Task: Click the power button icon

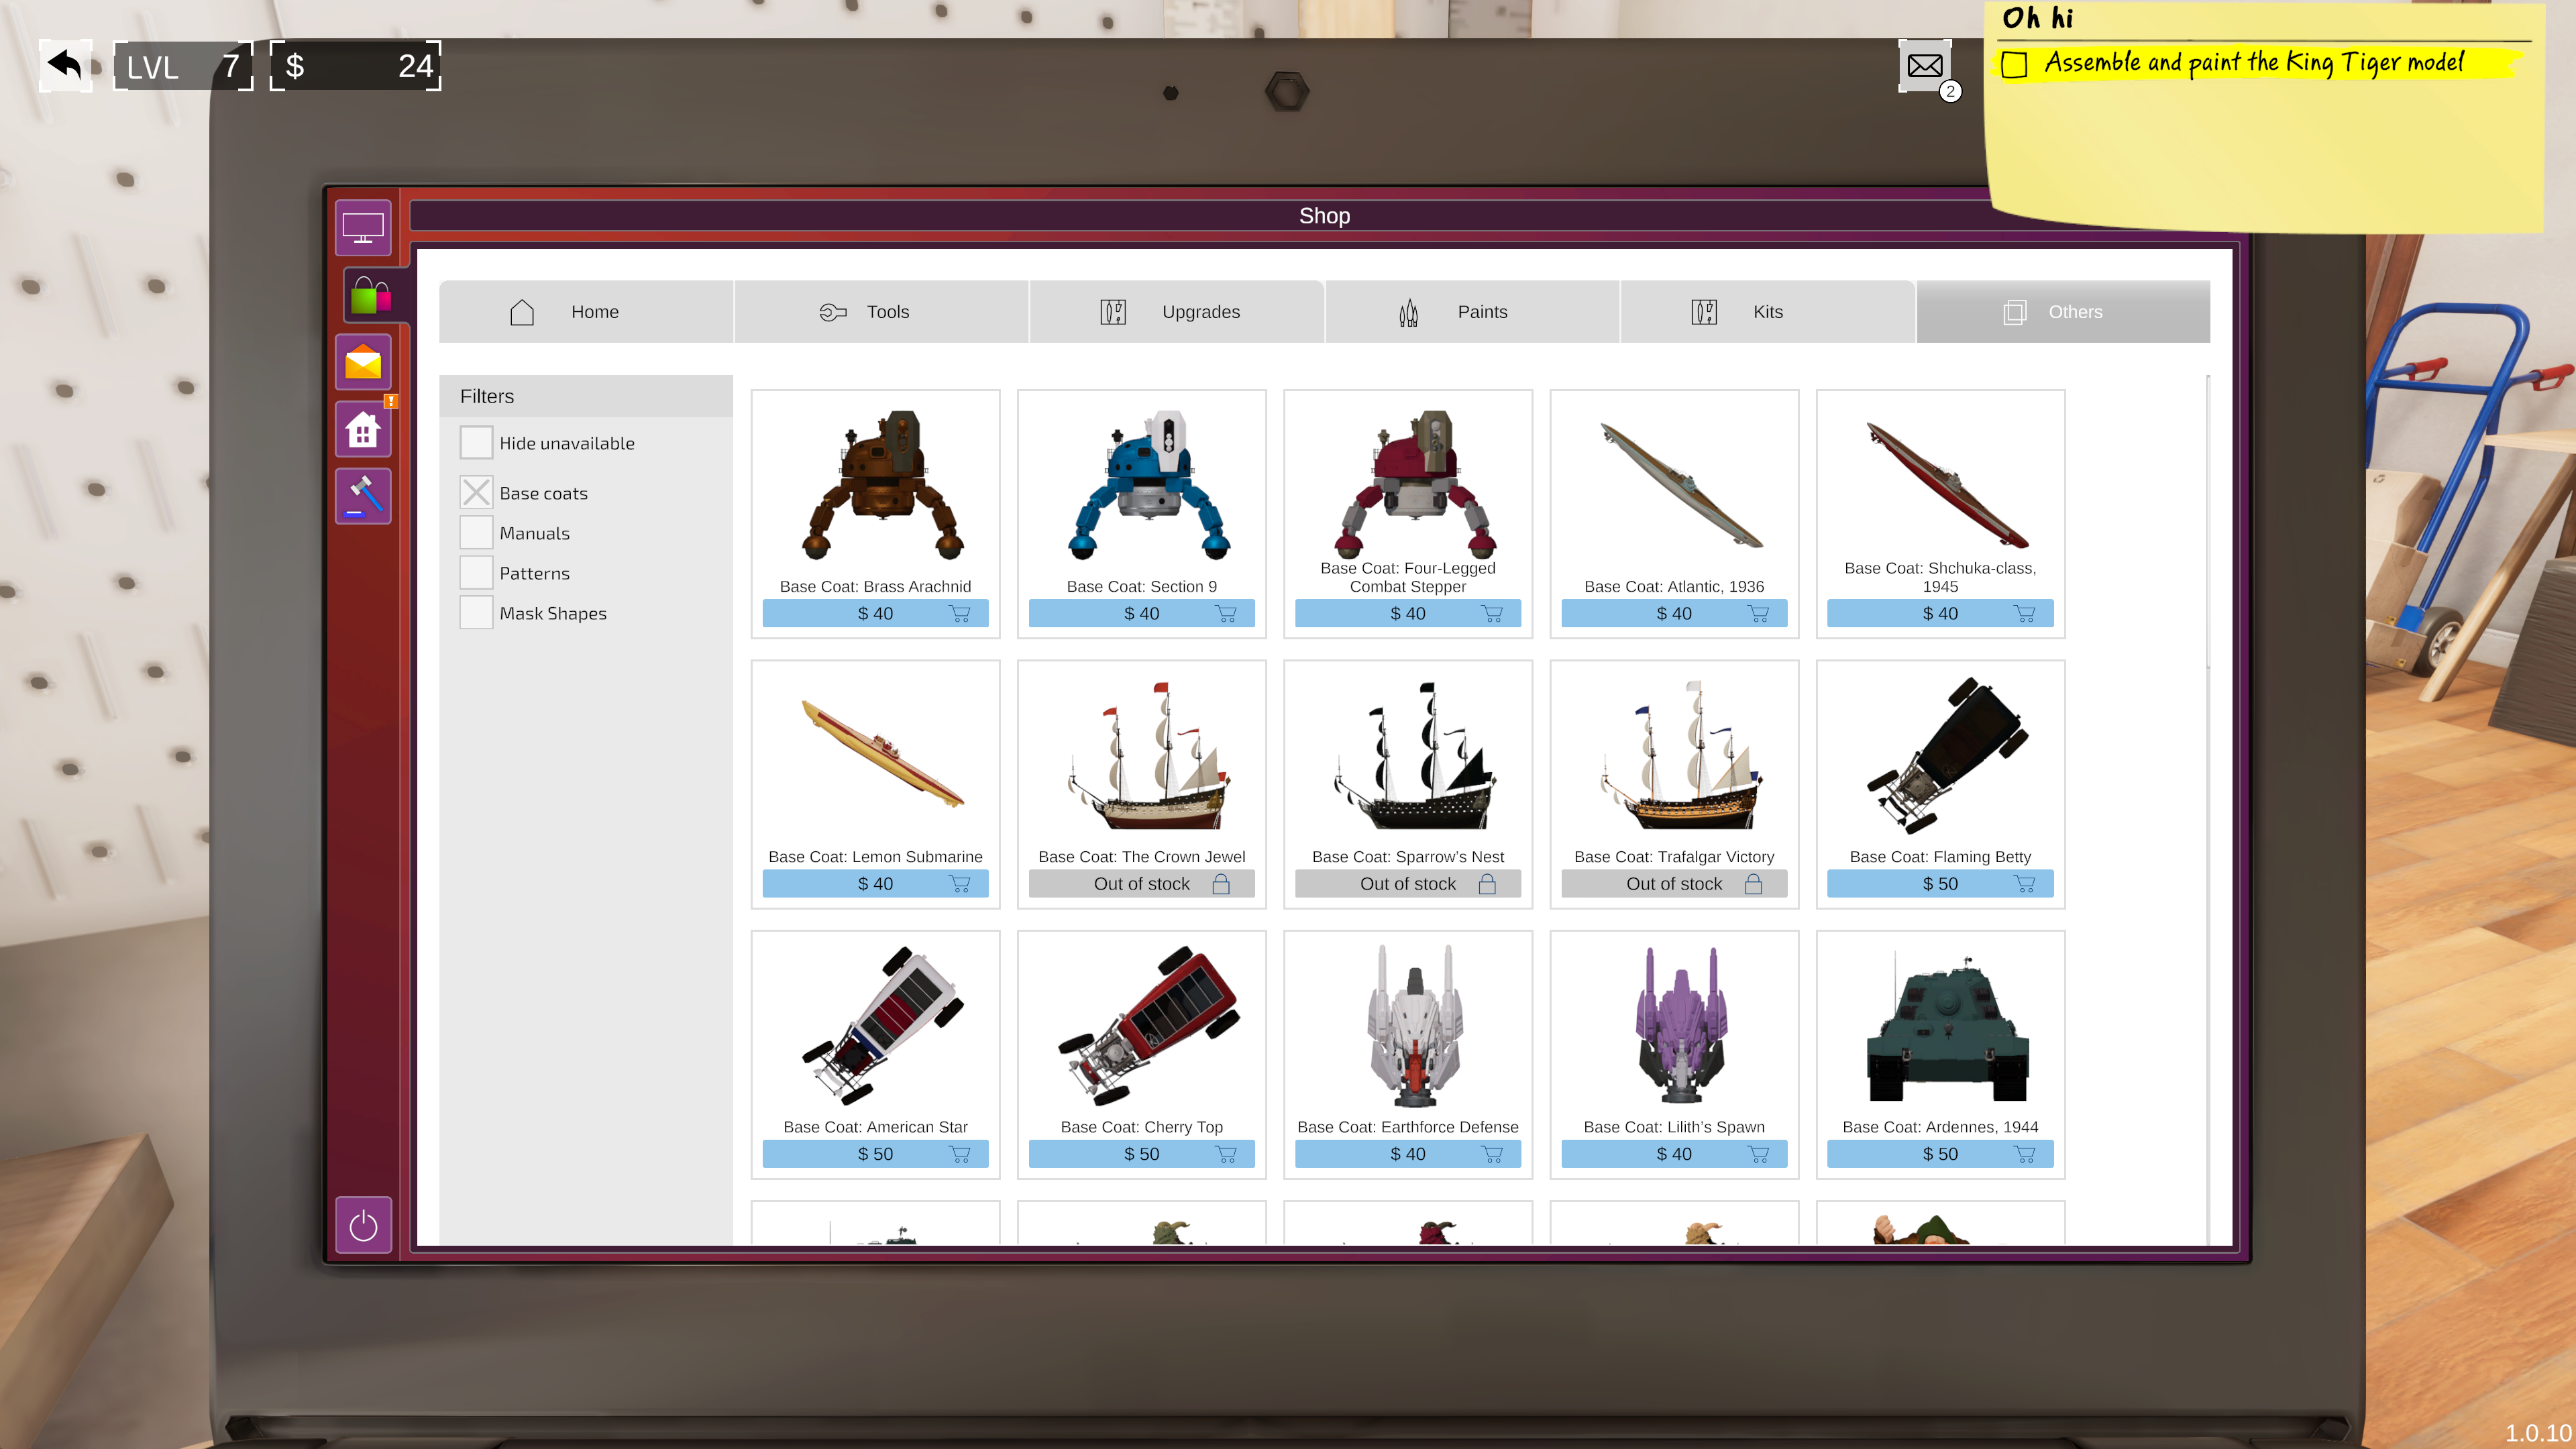Action: 363,1225
